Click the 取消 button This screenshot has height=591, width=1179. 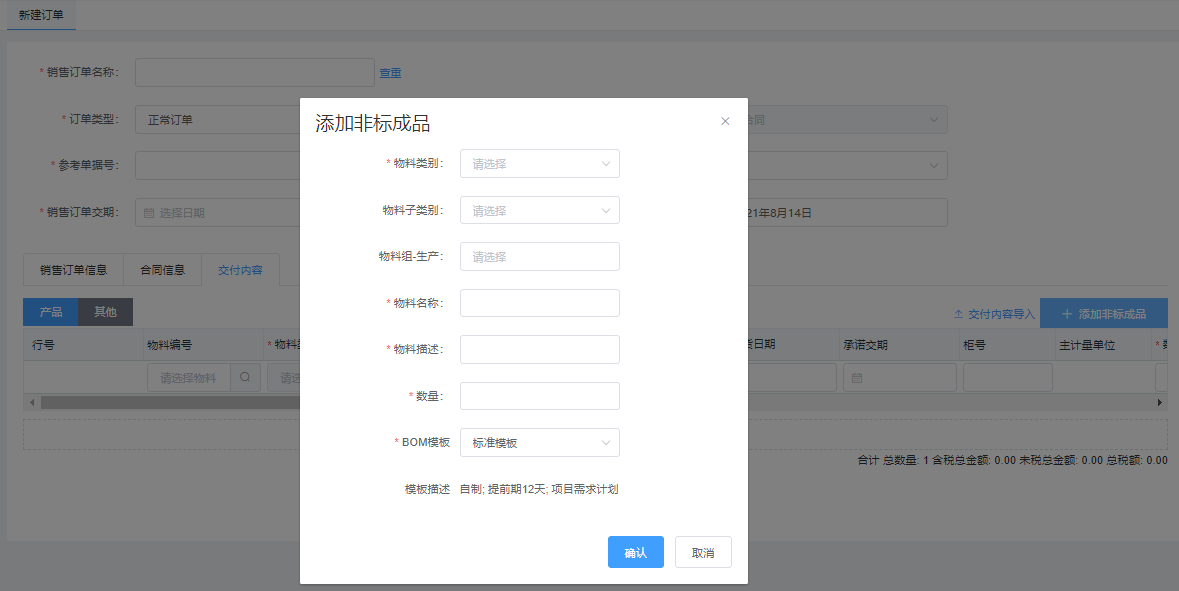point(703,552)
